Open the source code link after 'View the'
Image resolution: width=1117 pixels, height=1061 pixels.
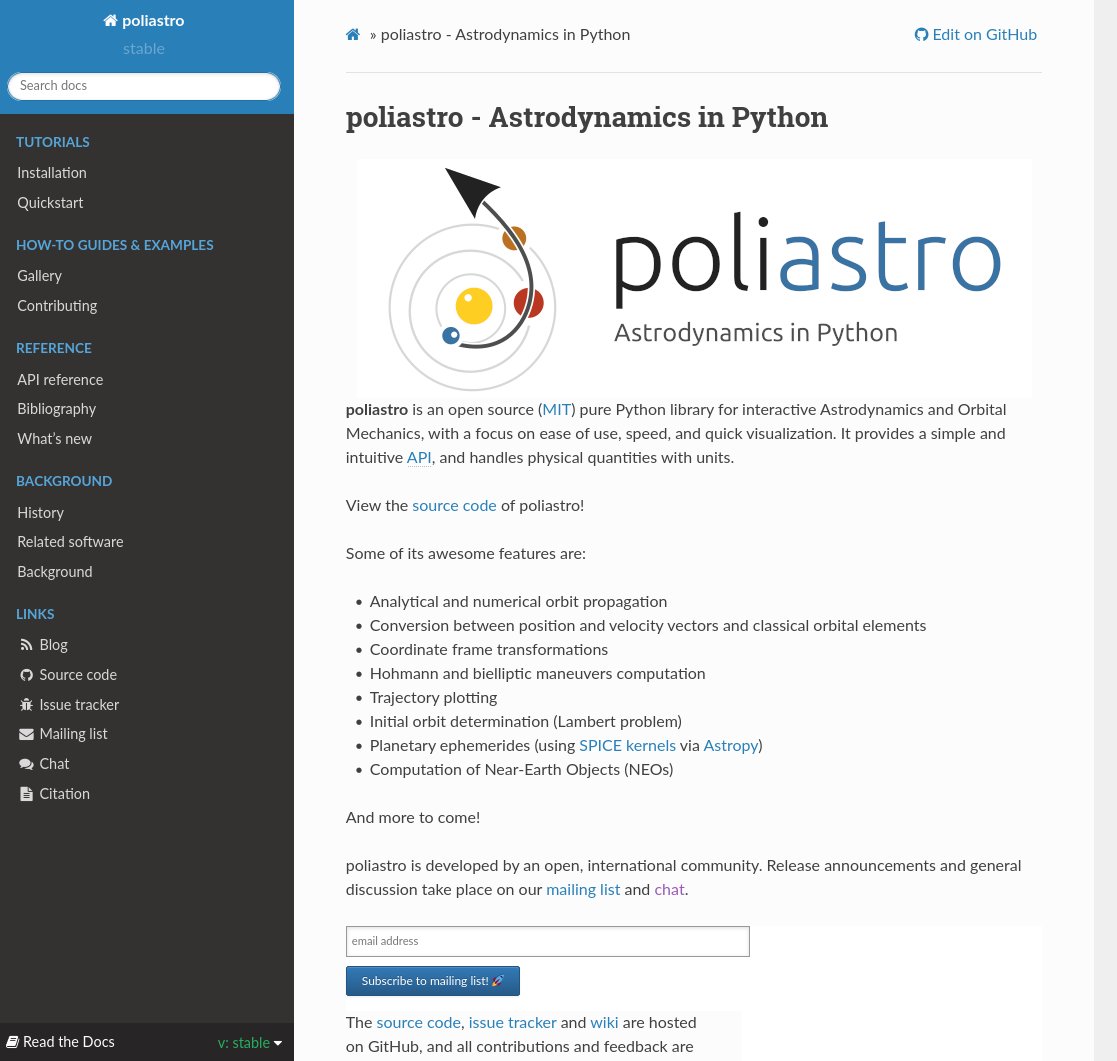point(454,506)
